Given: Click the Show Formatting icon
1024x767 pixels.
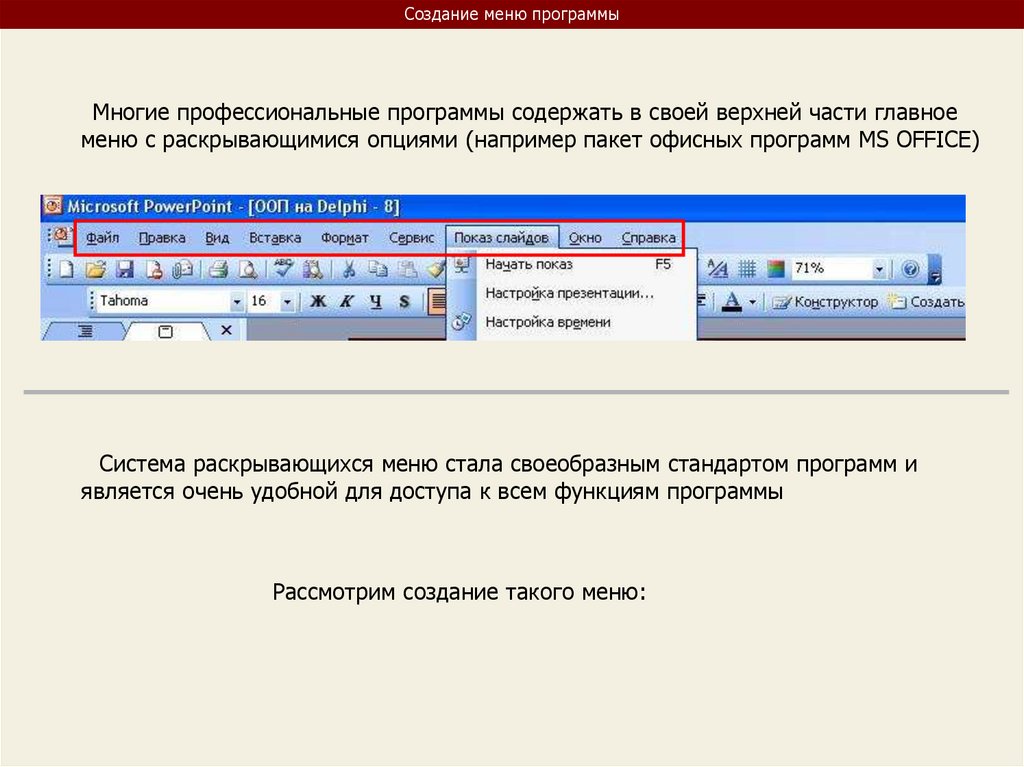Looking at the screenshot, I should 717,269.
